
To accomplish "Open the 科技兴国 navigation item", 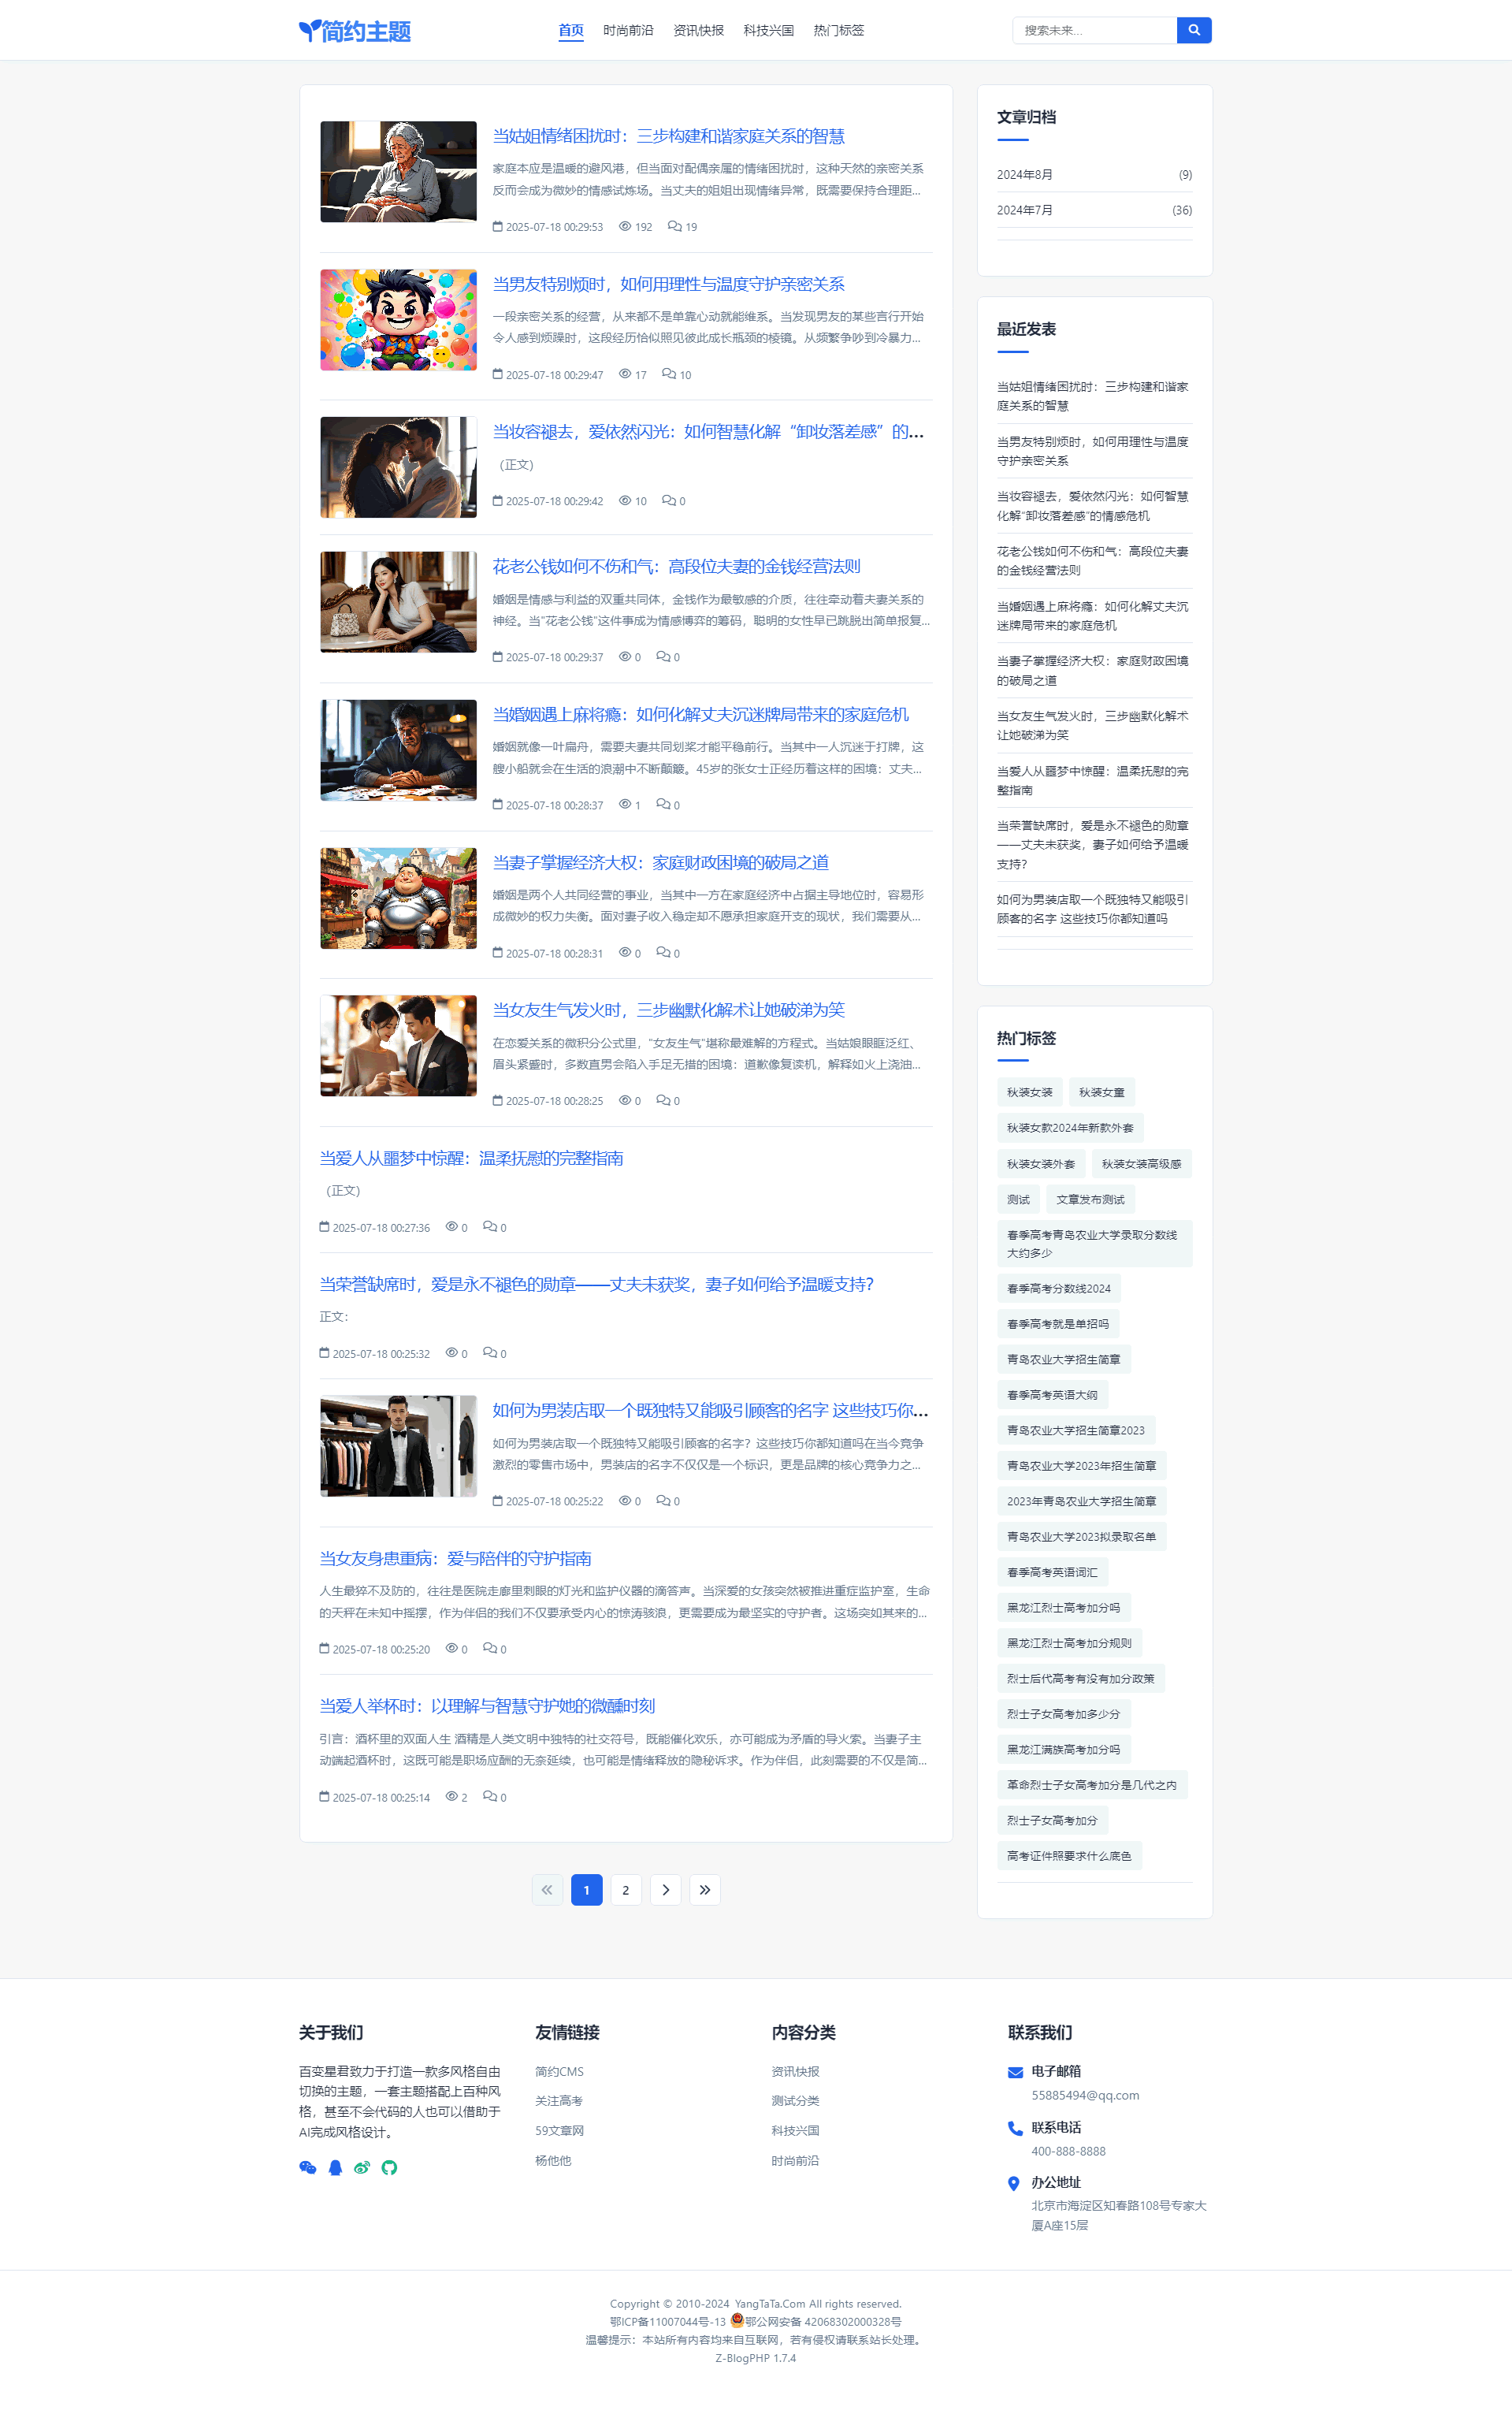I will (768, 30).
